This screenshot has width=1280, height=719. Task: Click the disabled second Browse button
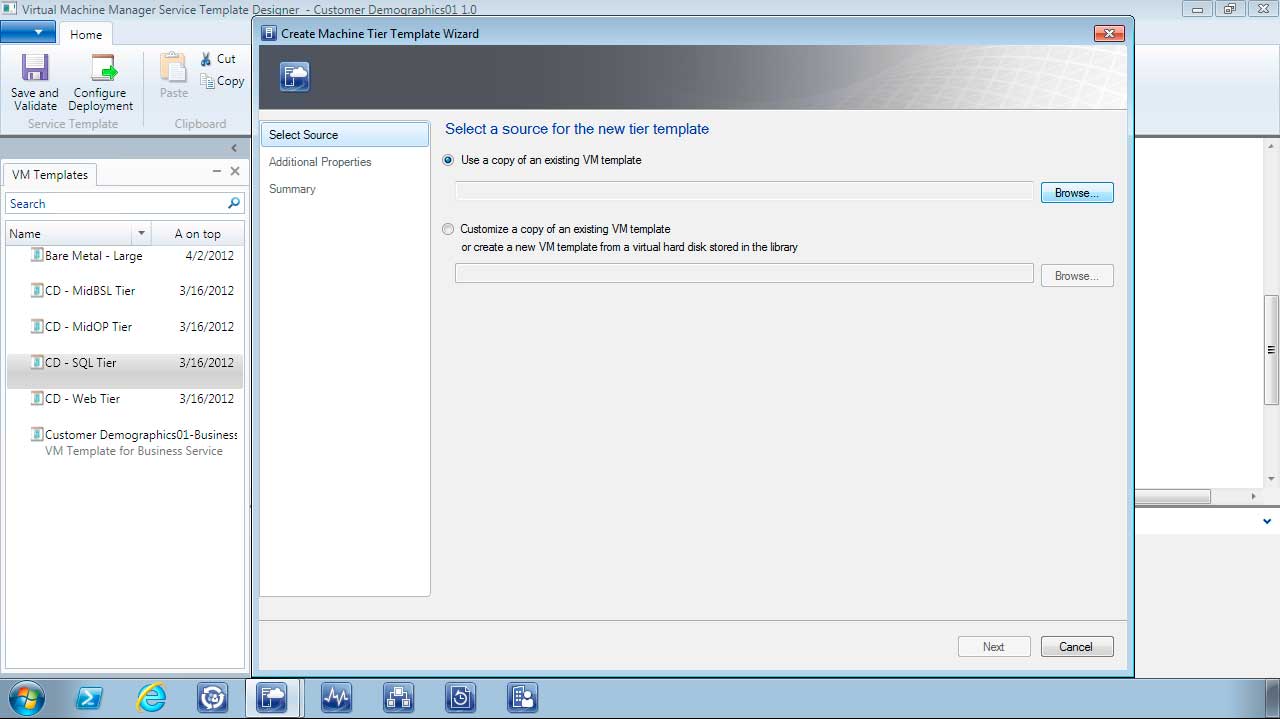click(1077, 275)
